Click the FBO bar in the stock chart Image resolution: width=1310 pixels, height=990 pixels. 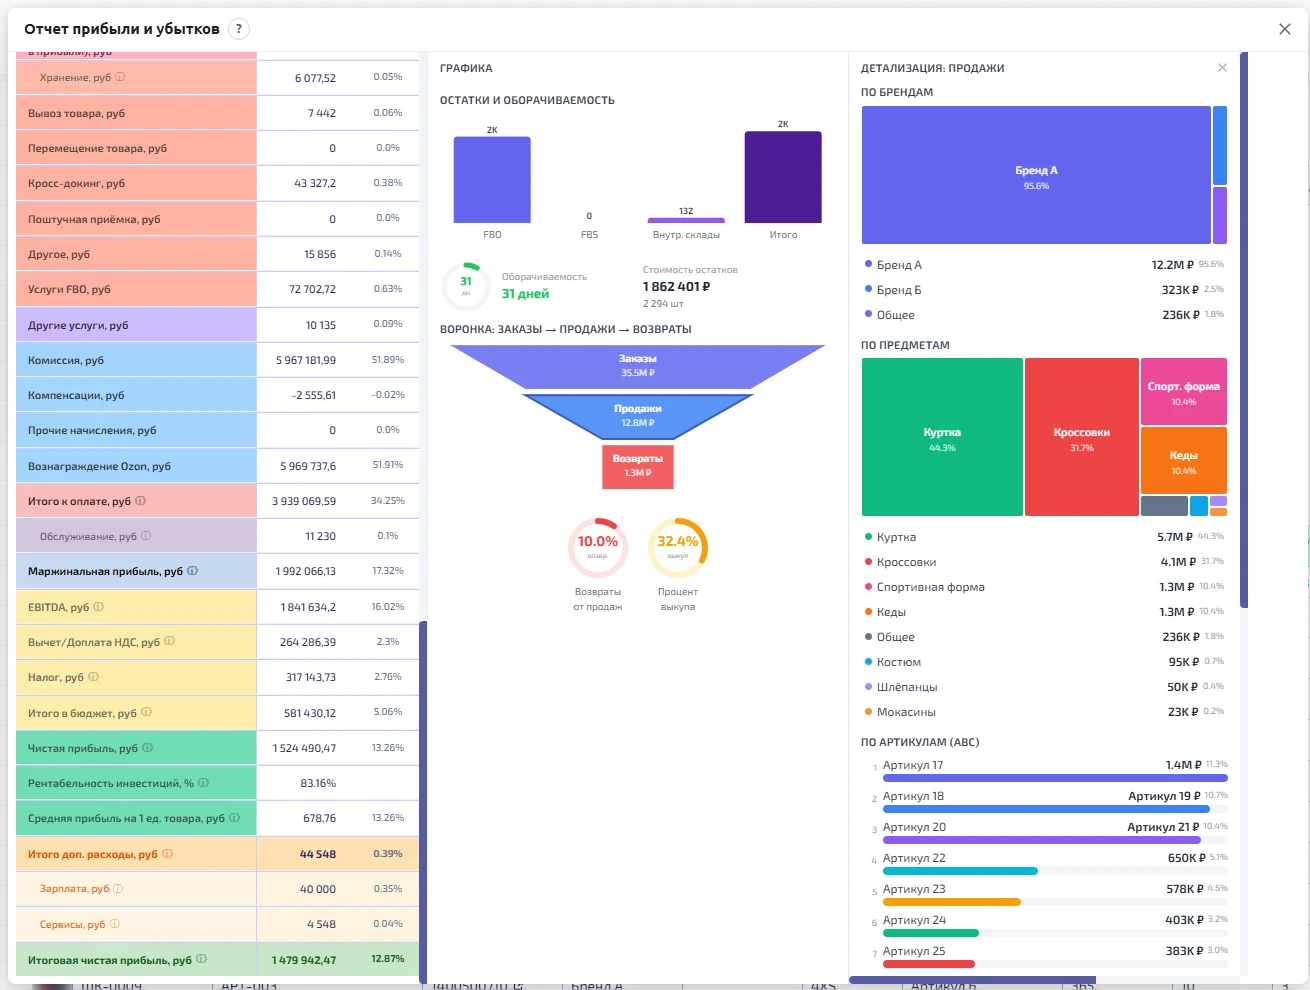[492, 179]
